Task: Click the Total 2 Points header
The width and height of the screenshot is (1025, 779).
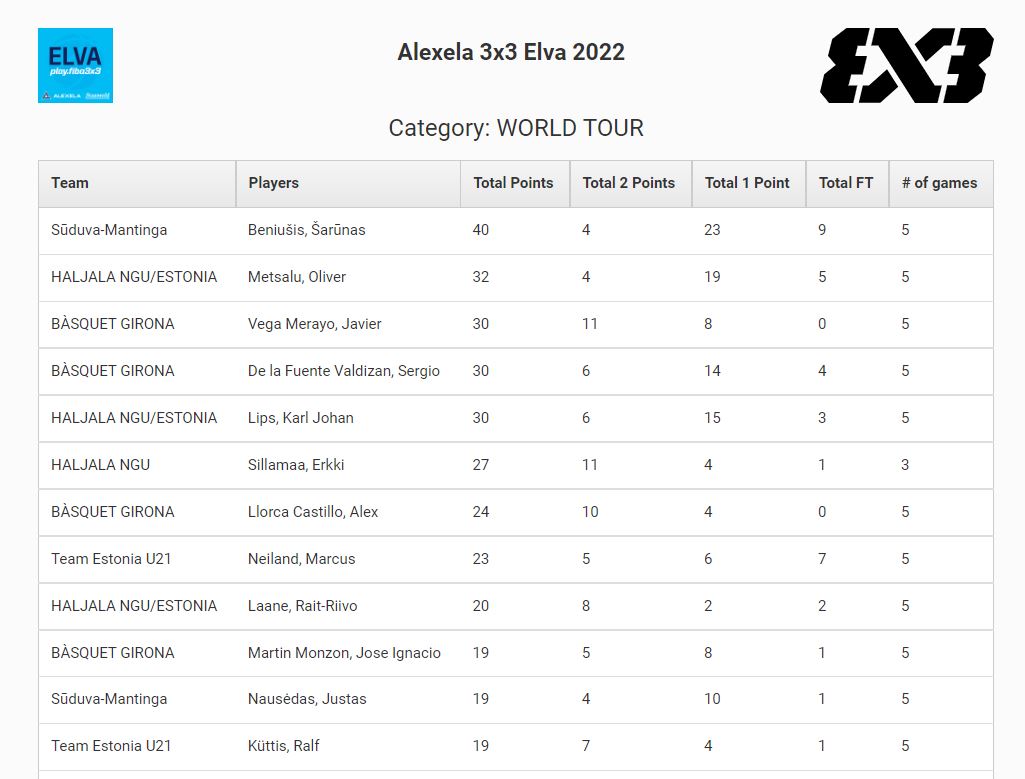Action: (x=628, y=183)
